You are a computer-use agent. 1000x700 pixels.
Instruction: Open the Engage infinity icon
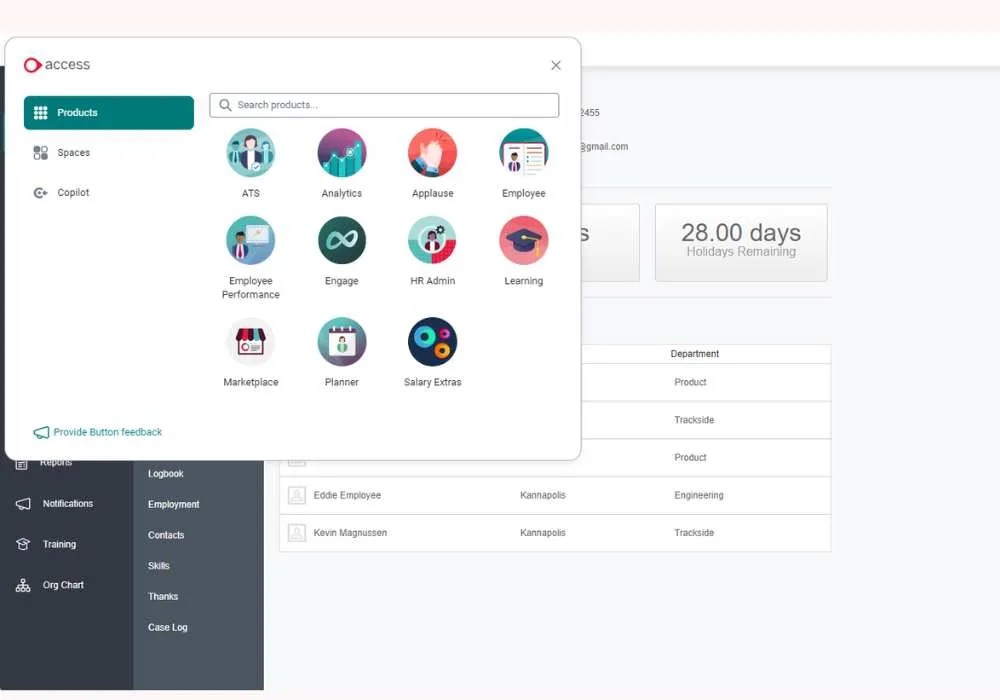[342, 240]
